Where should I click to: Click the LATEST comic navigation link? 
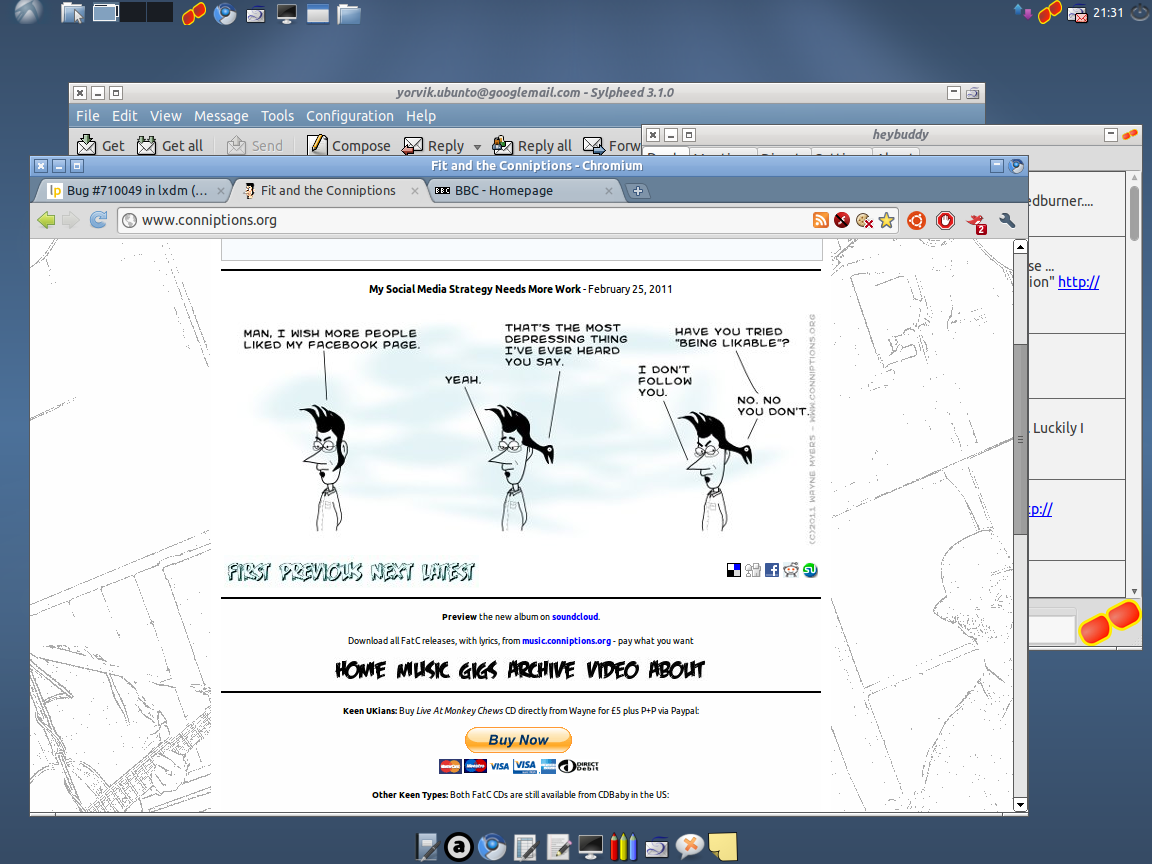tap(448, 572)
